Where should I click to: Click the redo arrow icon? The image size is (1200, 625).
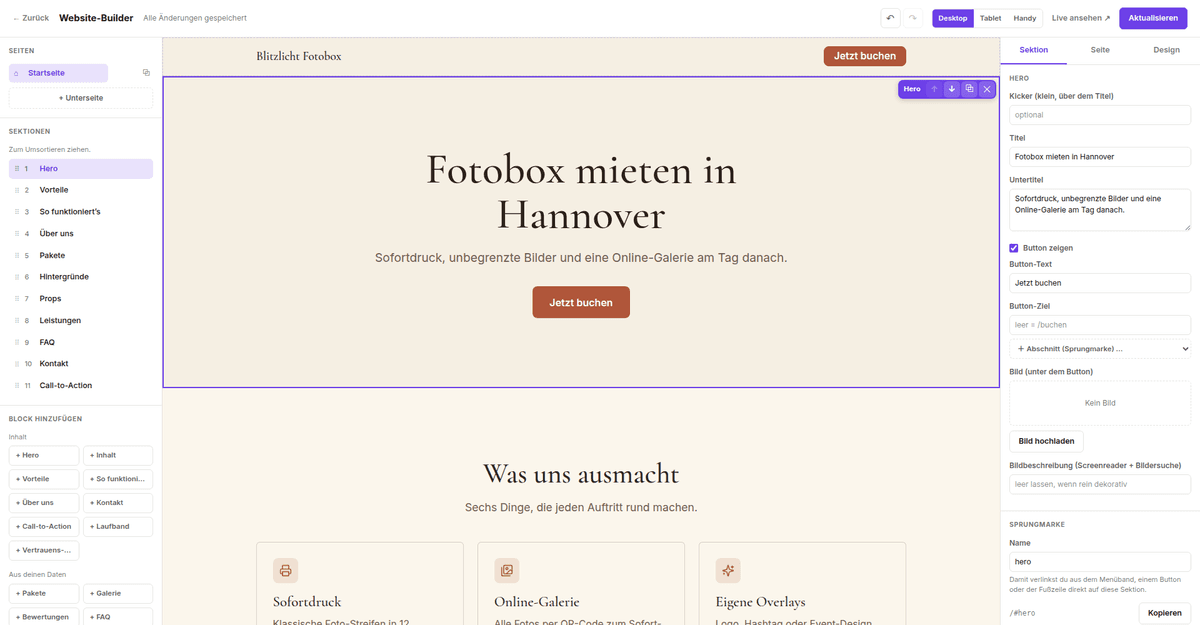pos(912,18)
